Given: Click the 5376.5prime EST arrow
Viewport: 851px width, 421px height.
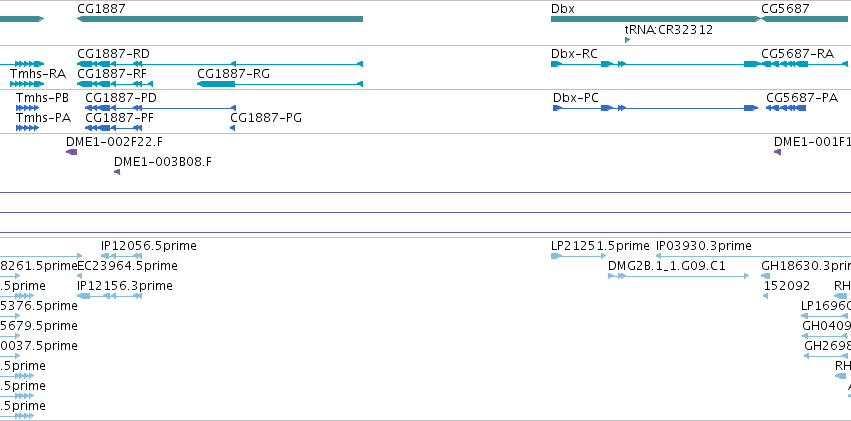Looking at the screenshot, I should click(10, 316).
